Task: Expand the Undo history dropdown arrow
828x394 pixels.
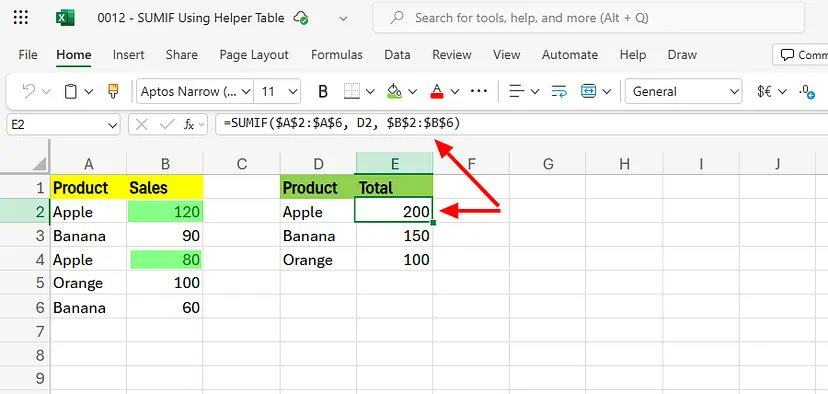Action: pyautogui.click(x=46, y=92)
